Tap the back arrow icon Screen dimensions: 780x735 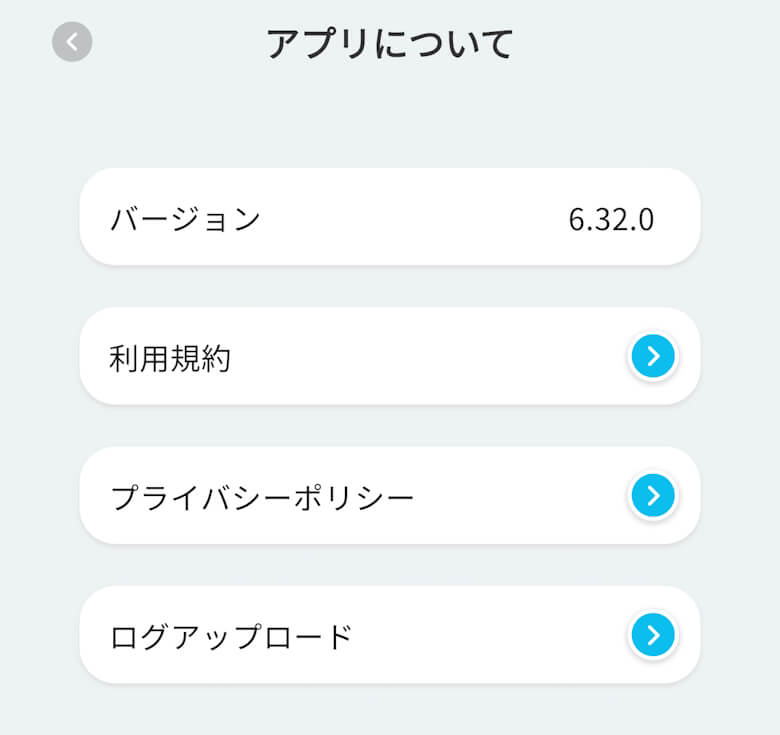pos(72,42)
